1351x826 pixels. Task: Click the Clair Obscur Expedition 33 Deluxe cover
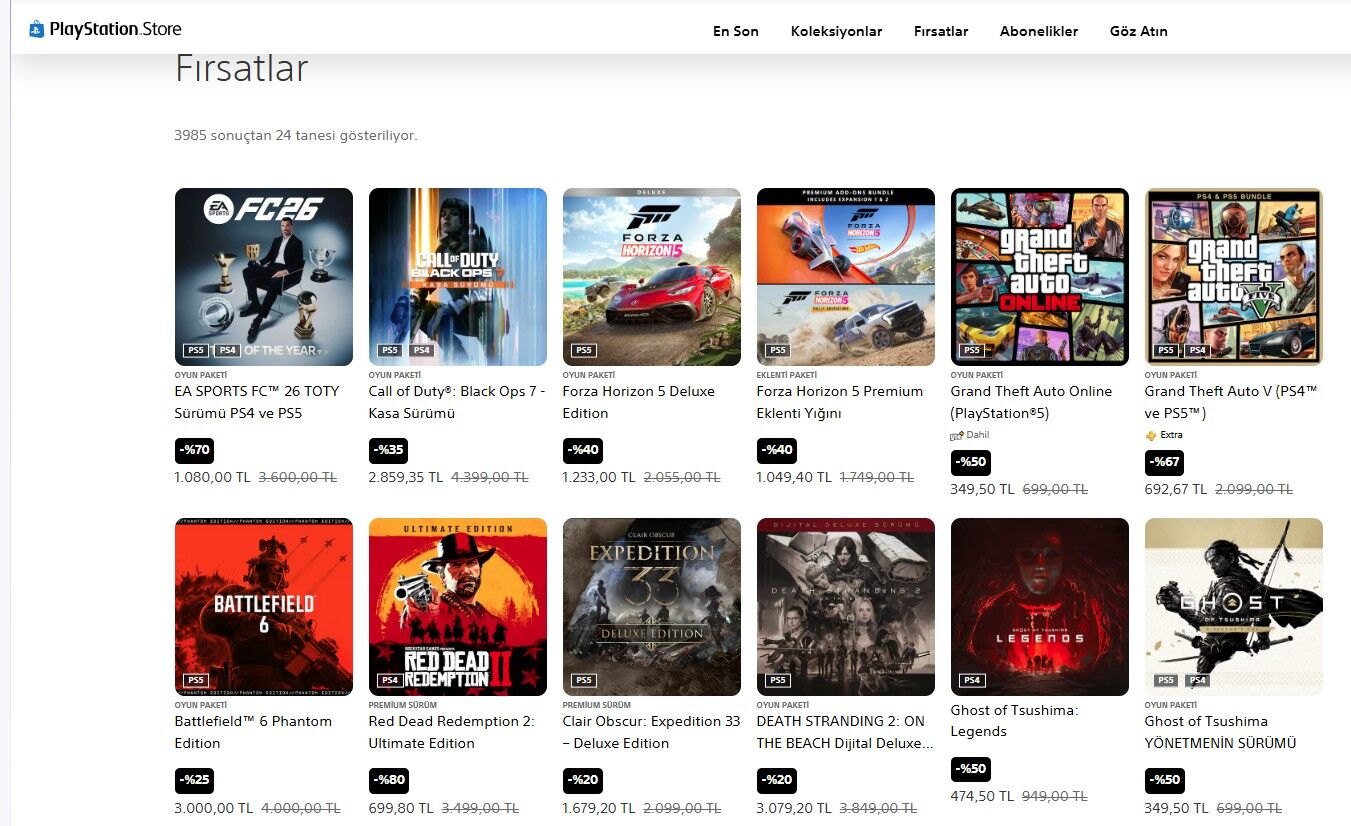coord(651,607)
